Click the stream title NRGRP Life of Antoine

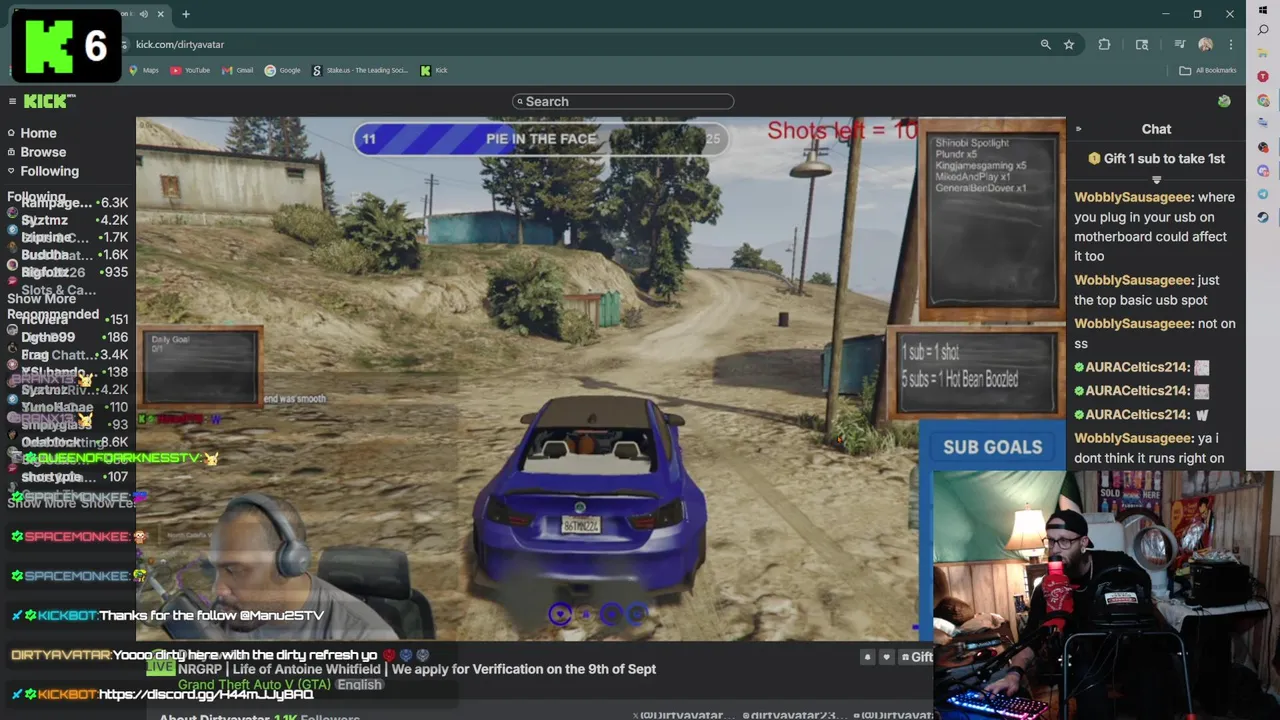click(417, 669)
